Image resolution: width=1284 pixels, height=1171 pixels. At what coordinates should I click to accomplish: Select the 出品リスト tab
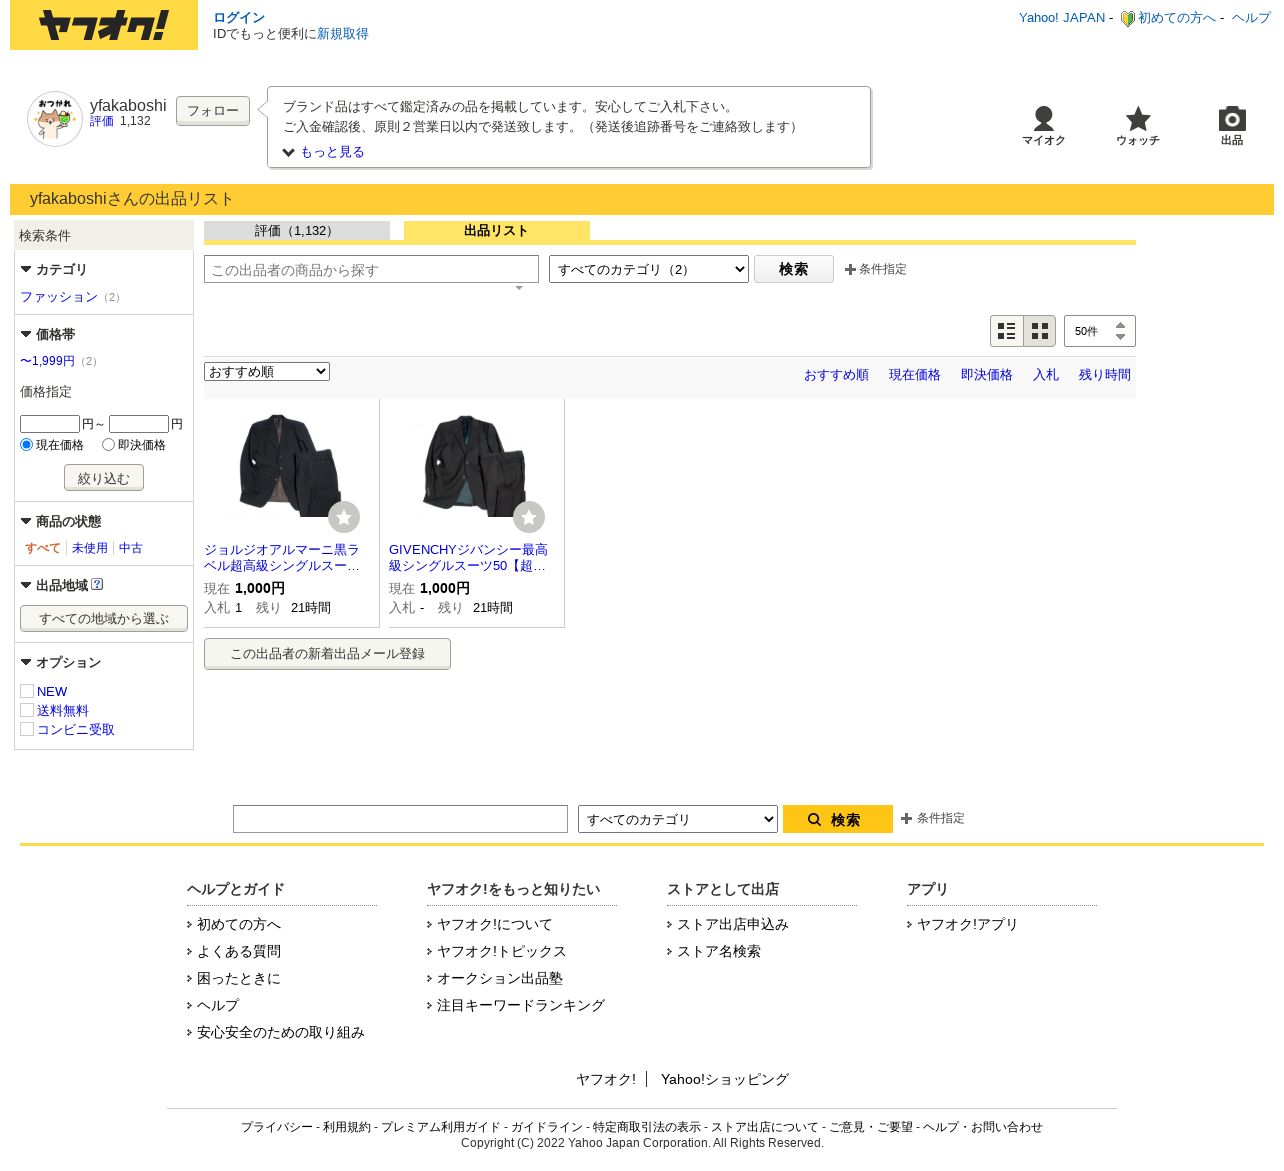(497, 231)
